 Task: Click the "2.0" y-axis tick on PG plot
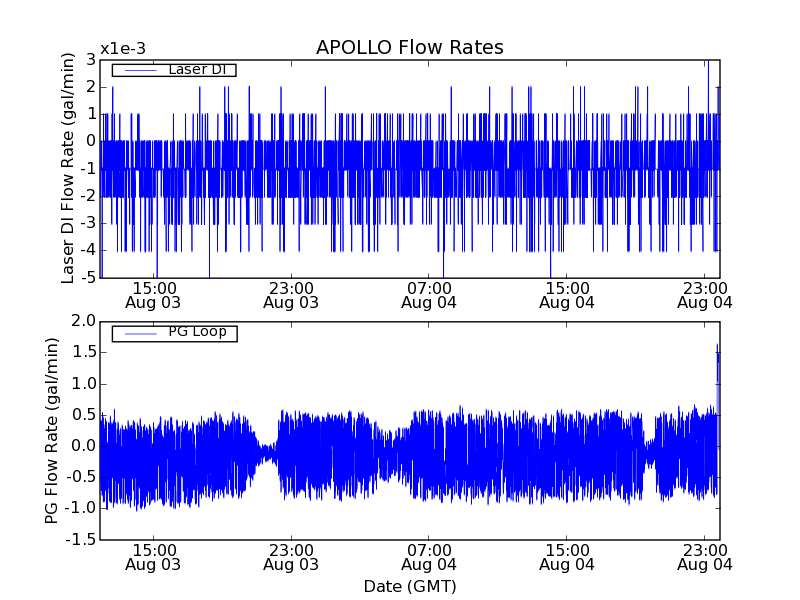[x=84, y=321]
